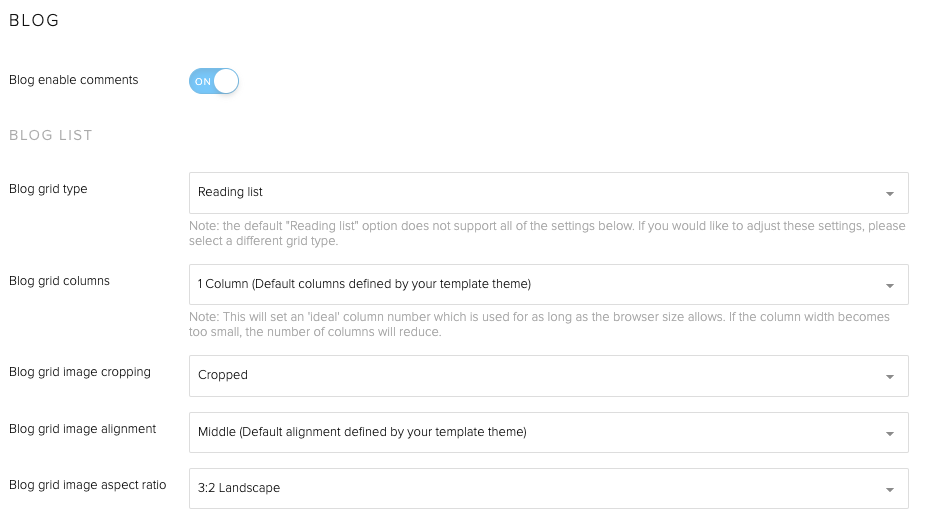Click the arrow on the Middle alignment field
This screenshot has width=925, height=520.
889,434
